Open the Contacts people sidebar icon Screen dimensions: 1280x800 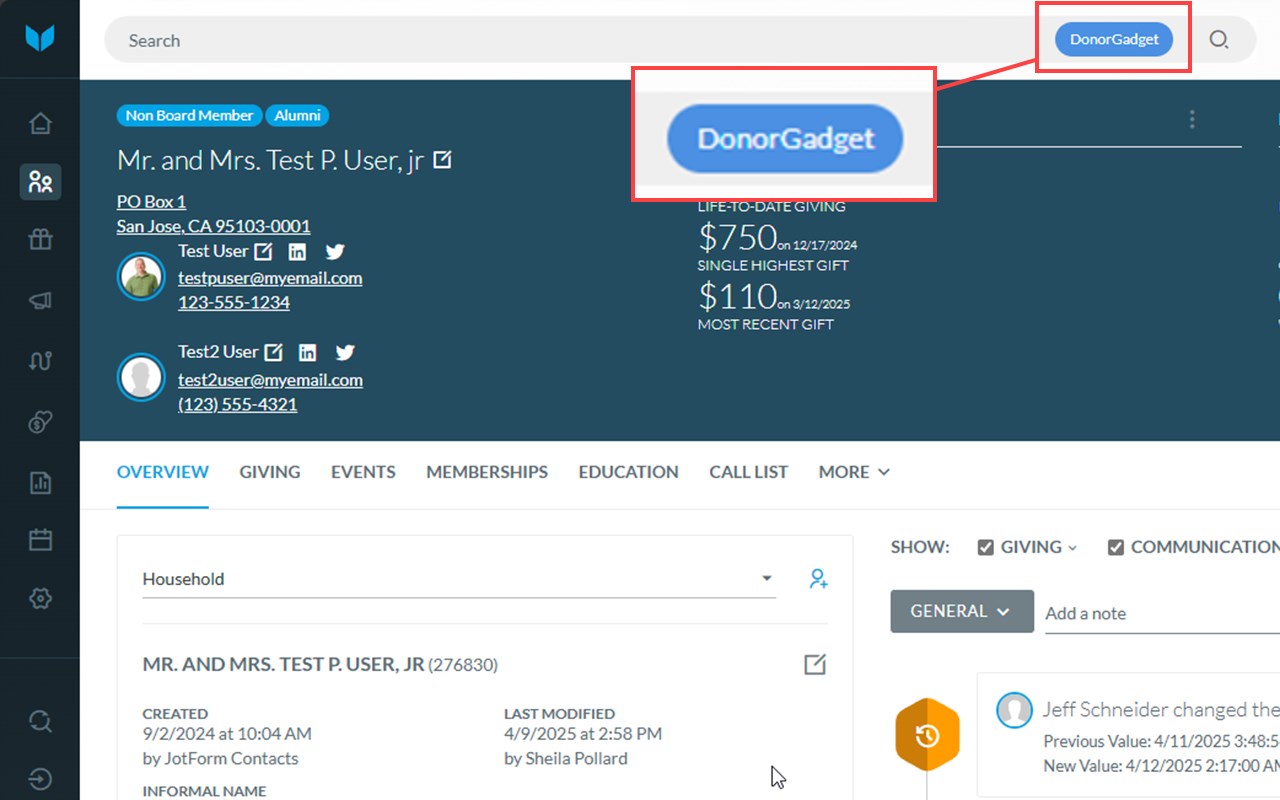tap(40, 182)
